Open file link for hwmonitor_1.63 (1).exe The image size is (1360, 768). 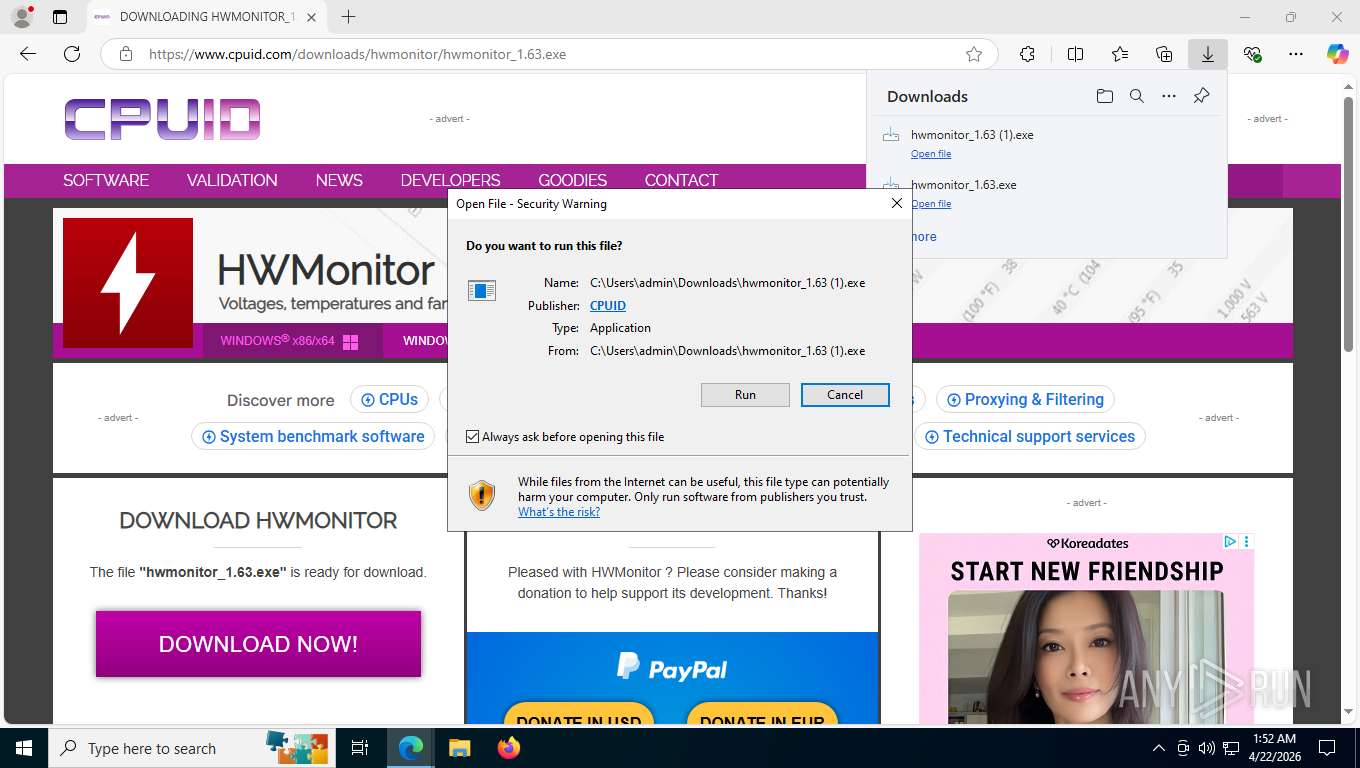(x=931, y=154)
